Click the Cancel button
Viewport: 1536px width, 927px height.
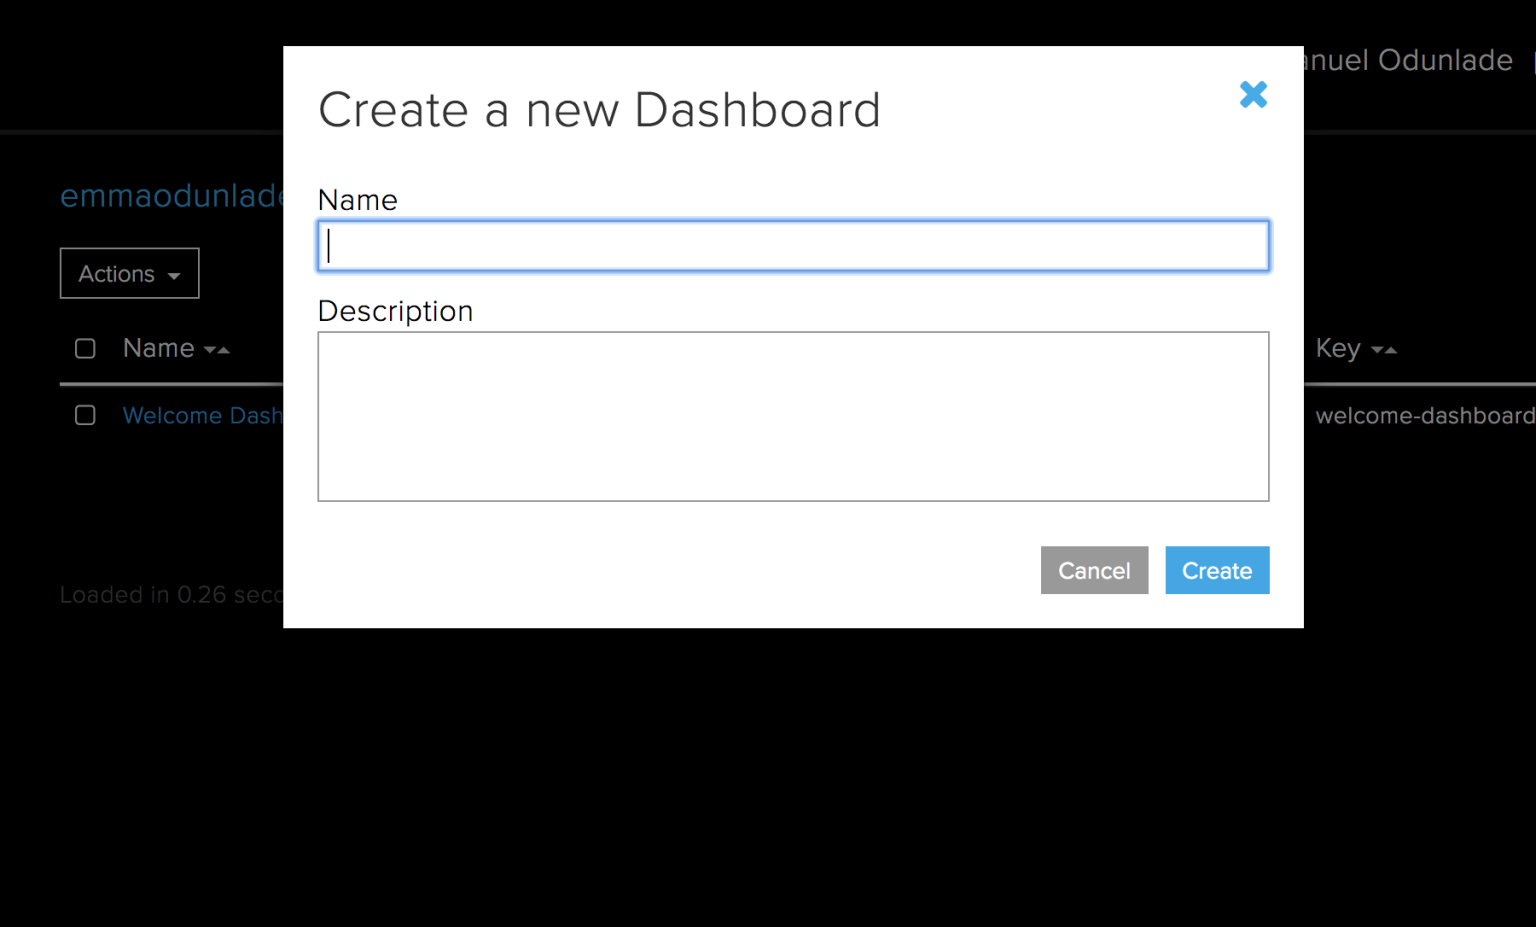pyautogui.click(x=1094, y=570)
